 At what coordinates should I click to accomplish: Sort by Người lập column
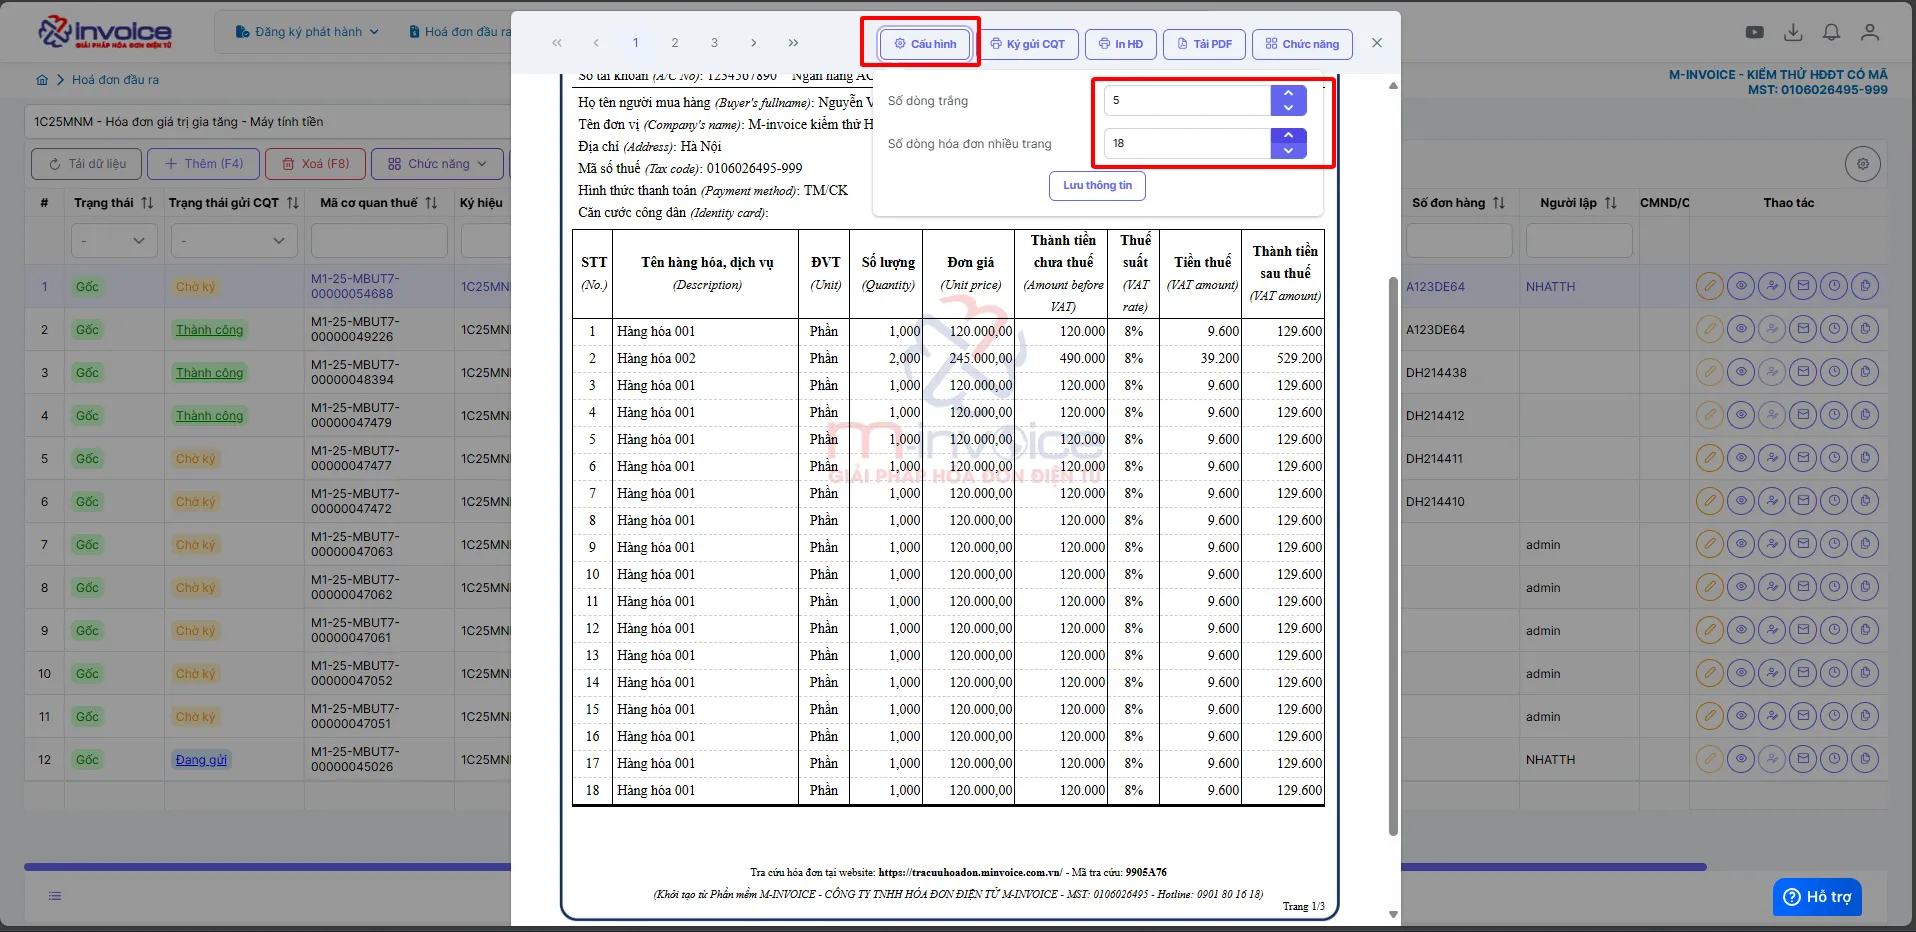pos(1611,203)
